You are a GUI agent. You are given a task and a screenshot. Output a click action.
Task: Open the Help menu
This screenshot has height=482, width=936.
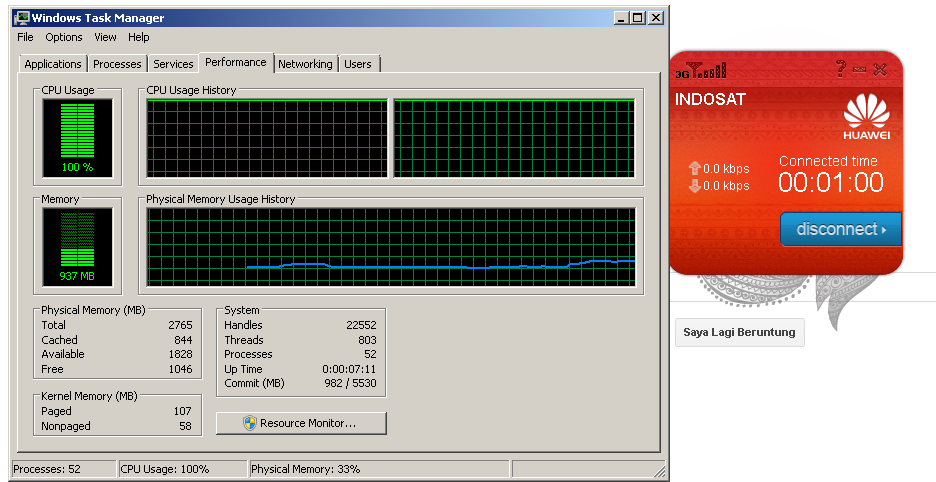[138, 37]
